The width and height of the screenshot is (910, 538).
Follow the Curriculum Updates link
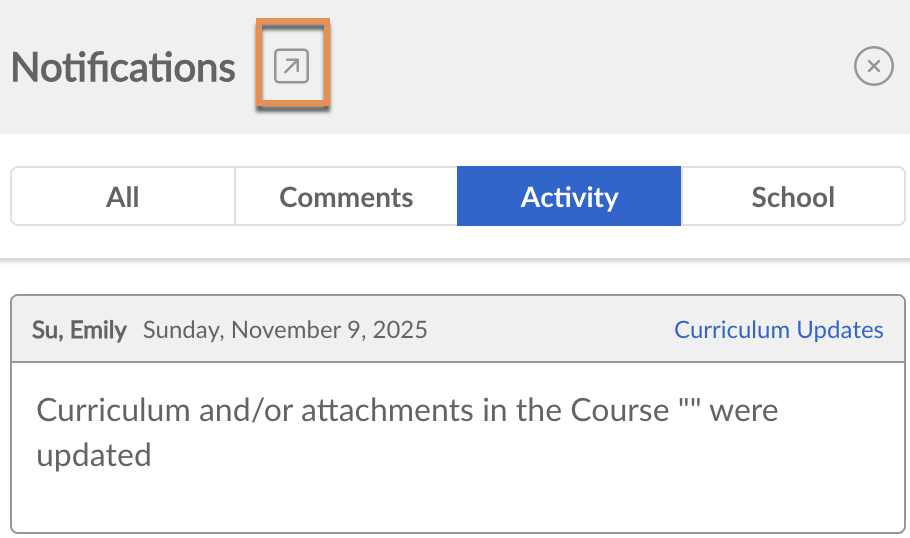[778, 330]
